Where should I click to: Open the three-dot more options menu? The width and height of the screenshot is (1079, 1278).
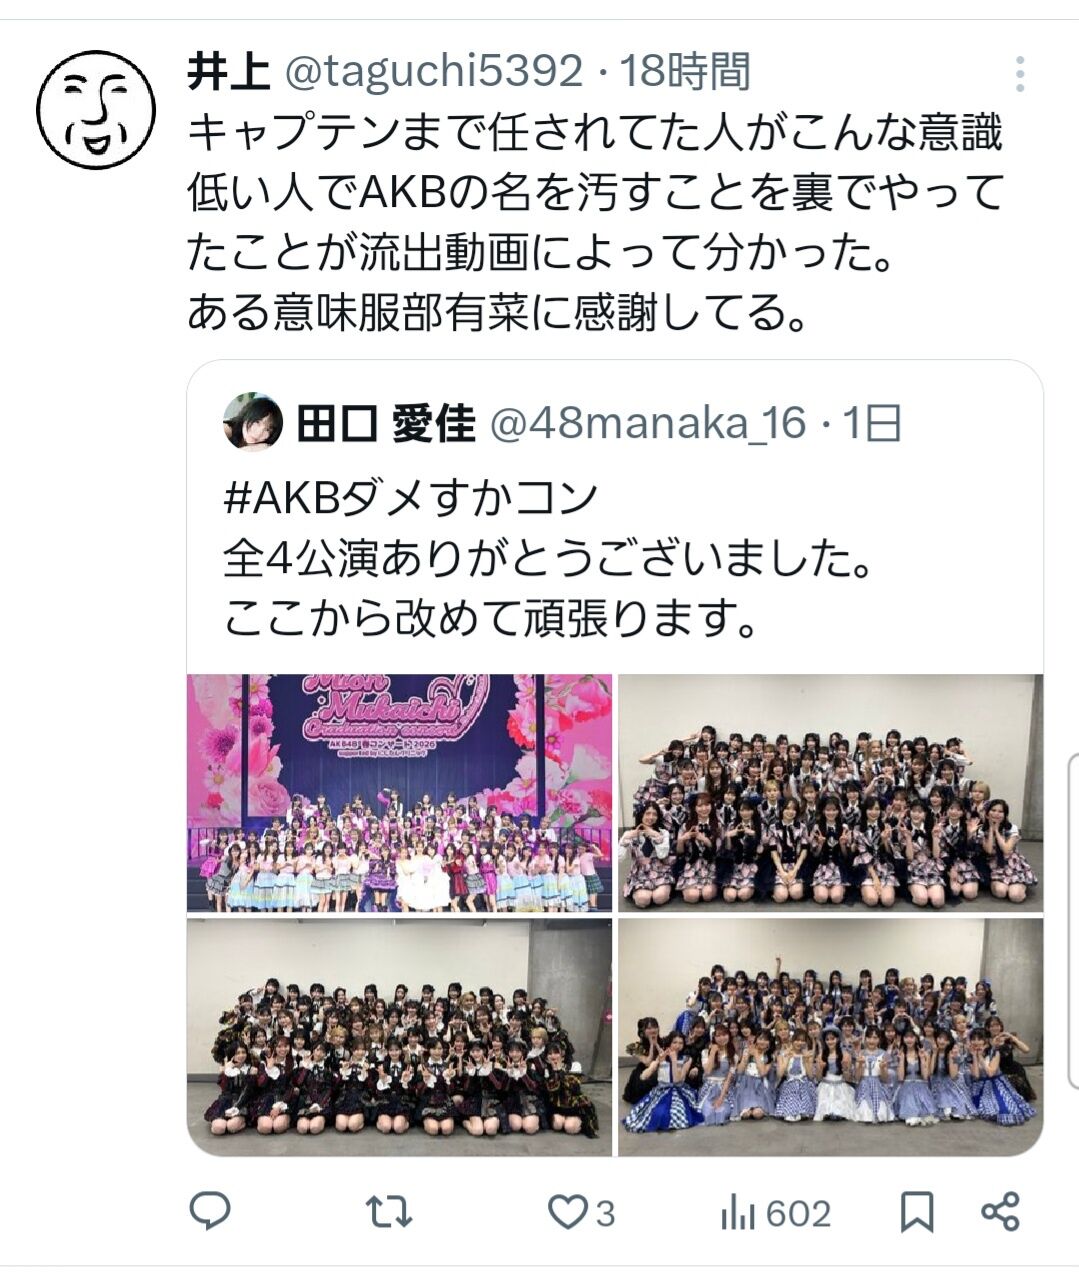click(x=1019, y=74)
